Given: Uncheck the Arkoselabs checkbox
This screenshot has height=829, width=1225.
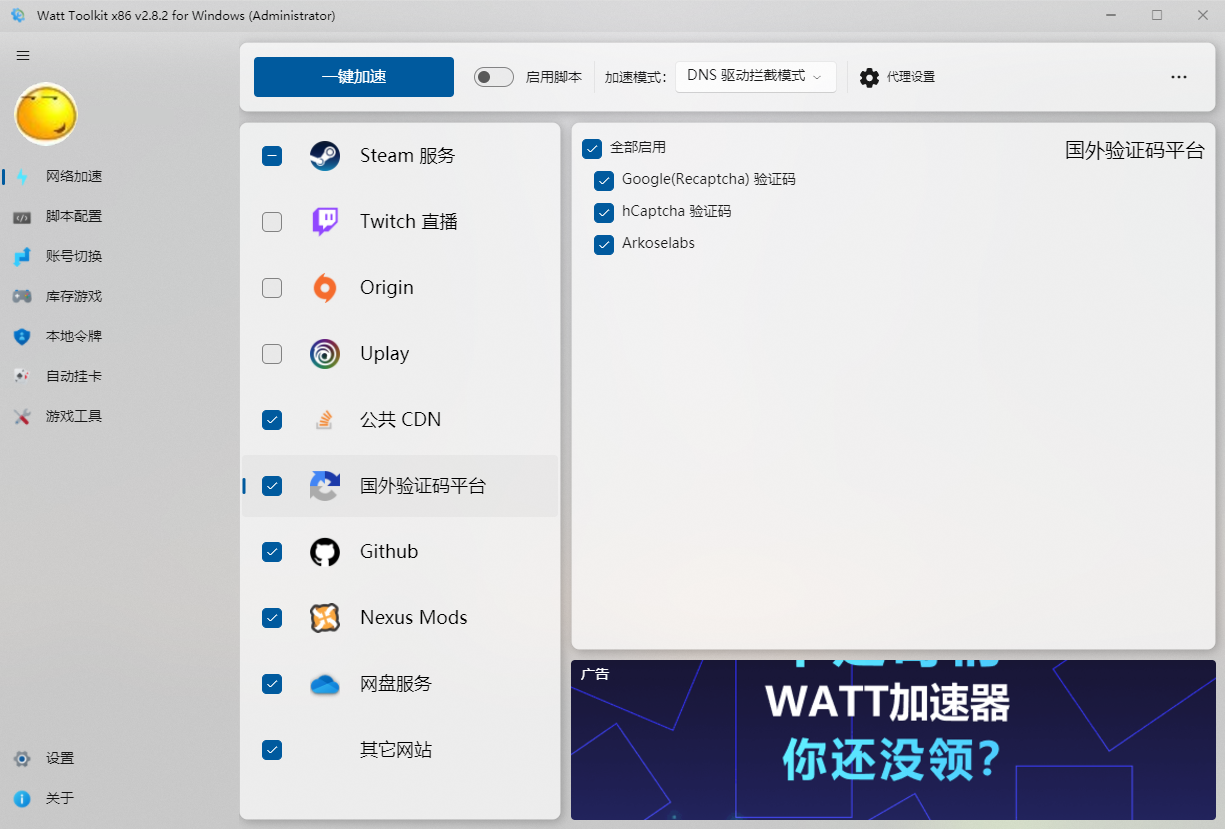Looking at the screenshot, I should click(x=604, y=244).
